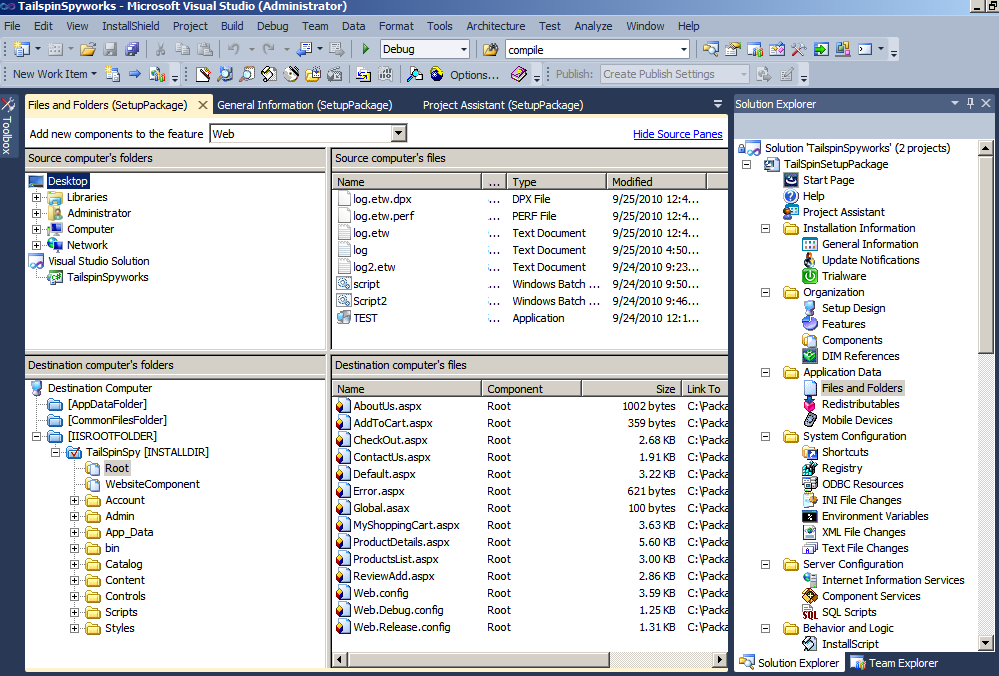Open the feature selection combo box arrow

point(399,134)
